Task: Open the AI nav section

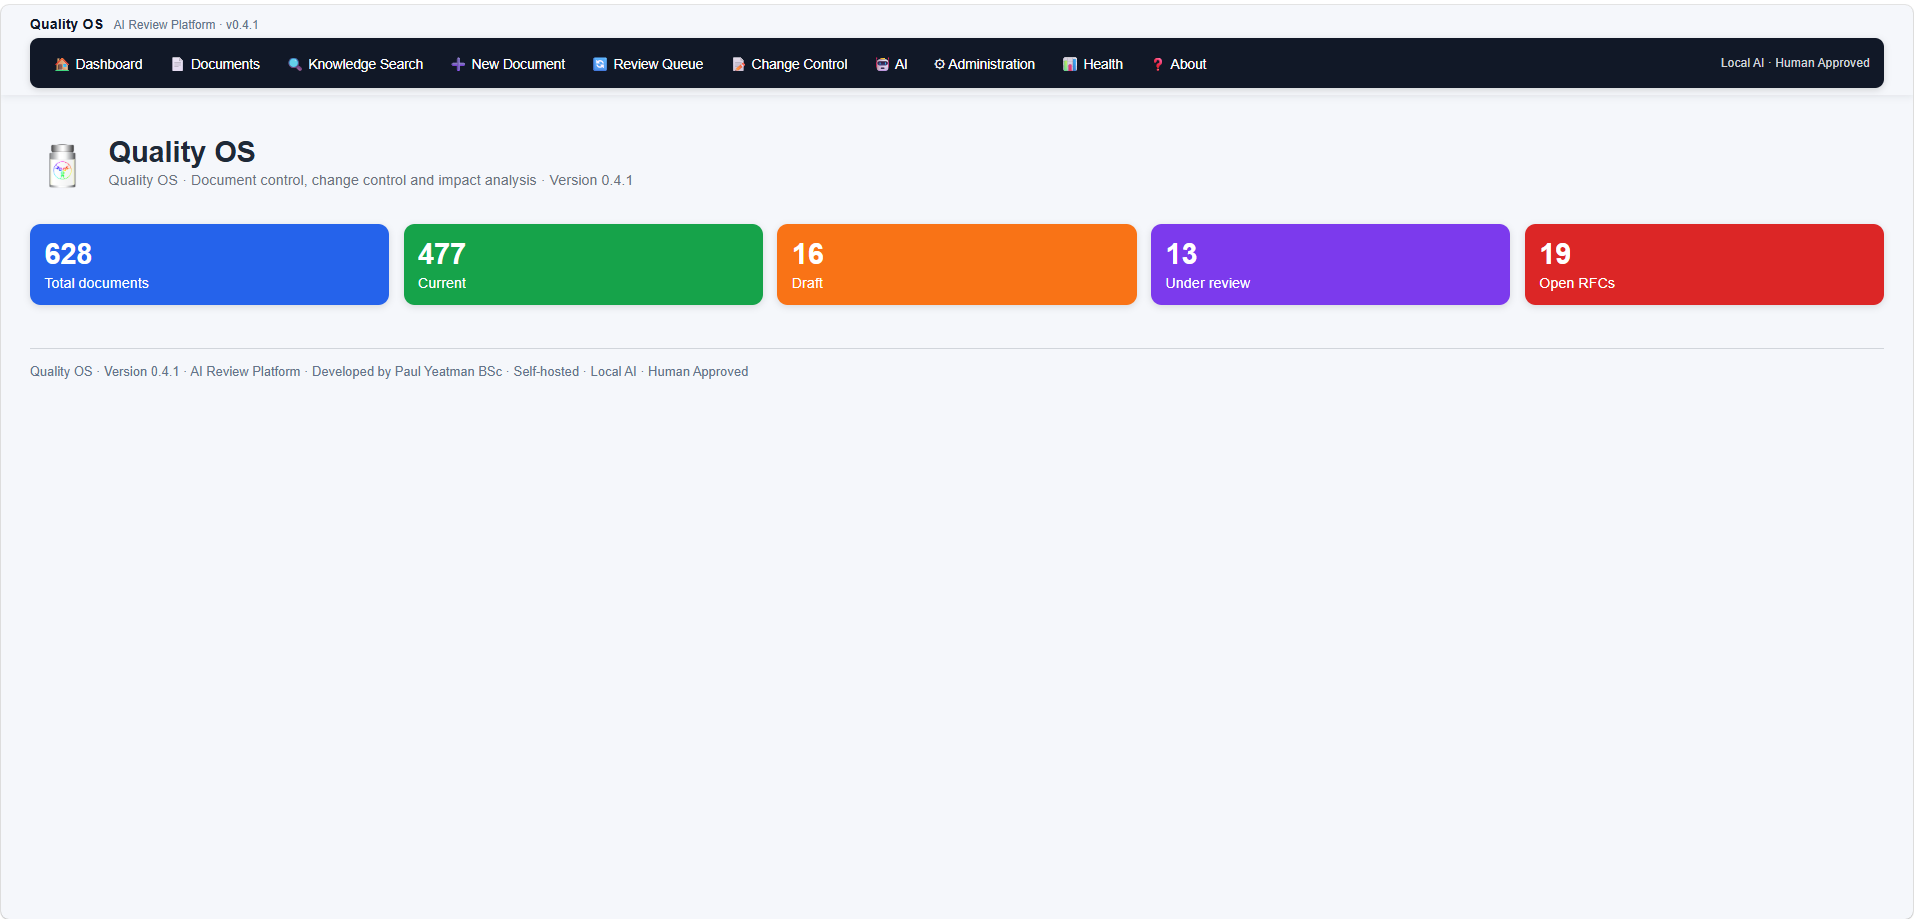Action: click(891, 64)
